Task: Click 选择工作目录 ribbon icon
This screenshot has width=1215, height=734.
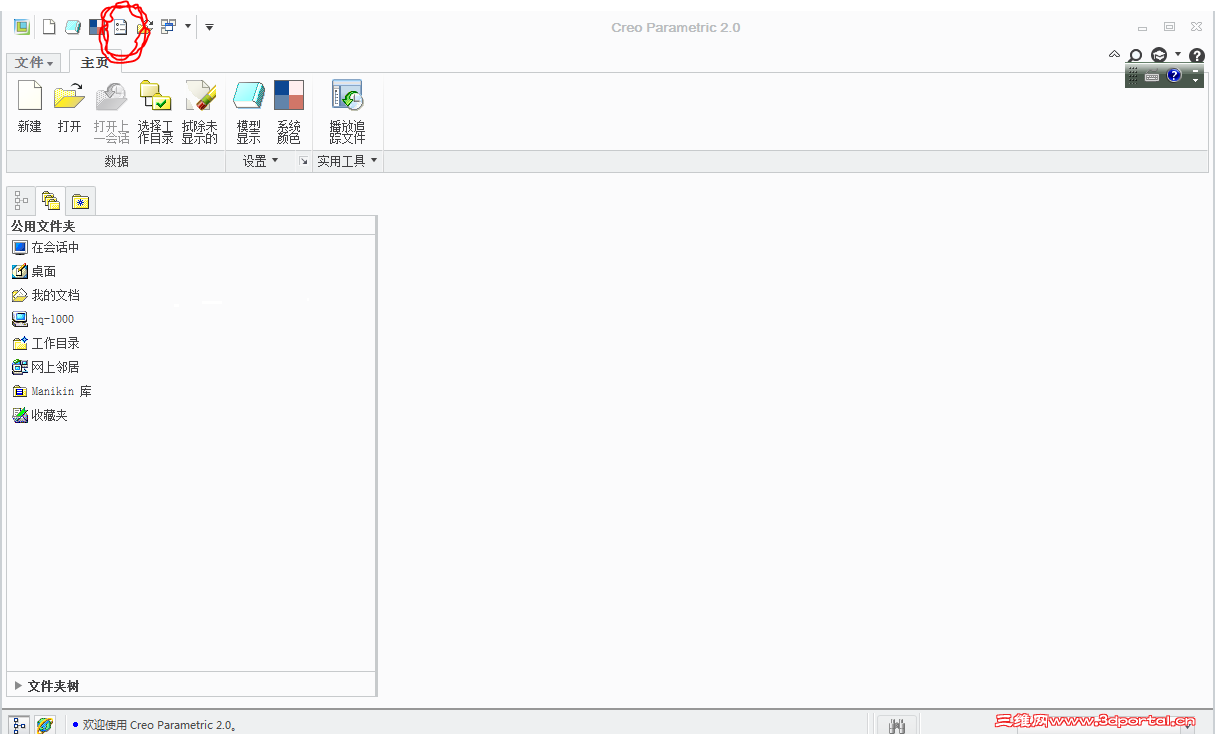Action: pos(155,96)
